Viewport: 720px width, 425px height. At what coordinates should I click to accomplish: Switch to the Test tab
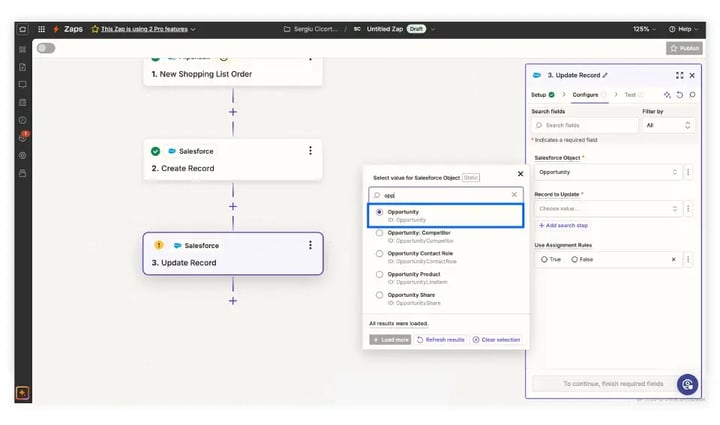(x=634, y=95)
